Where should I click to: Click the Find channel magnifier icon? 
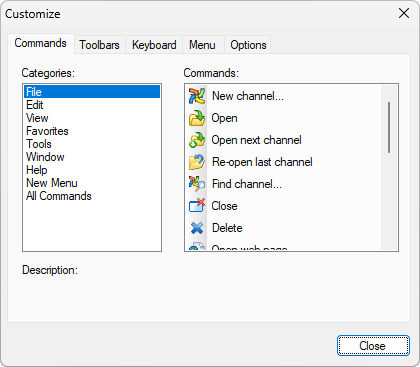coord(197,184)
